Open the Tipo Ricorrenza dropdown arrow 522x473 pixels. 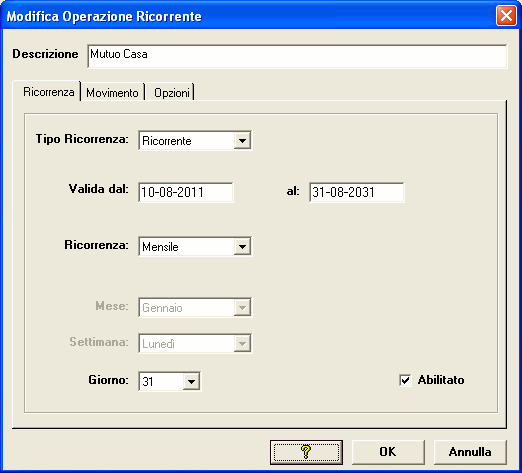point(242,140)
